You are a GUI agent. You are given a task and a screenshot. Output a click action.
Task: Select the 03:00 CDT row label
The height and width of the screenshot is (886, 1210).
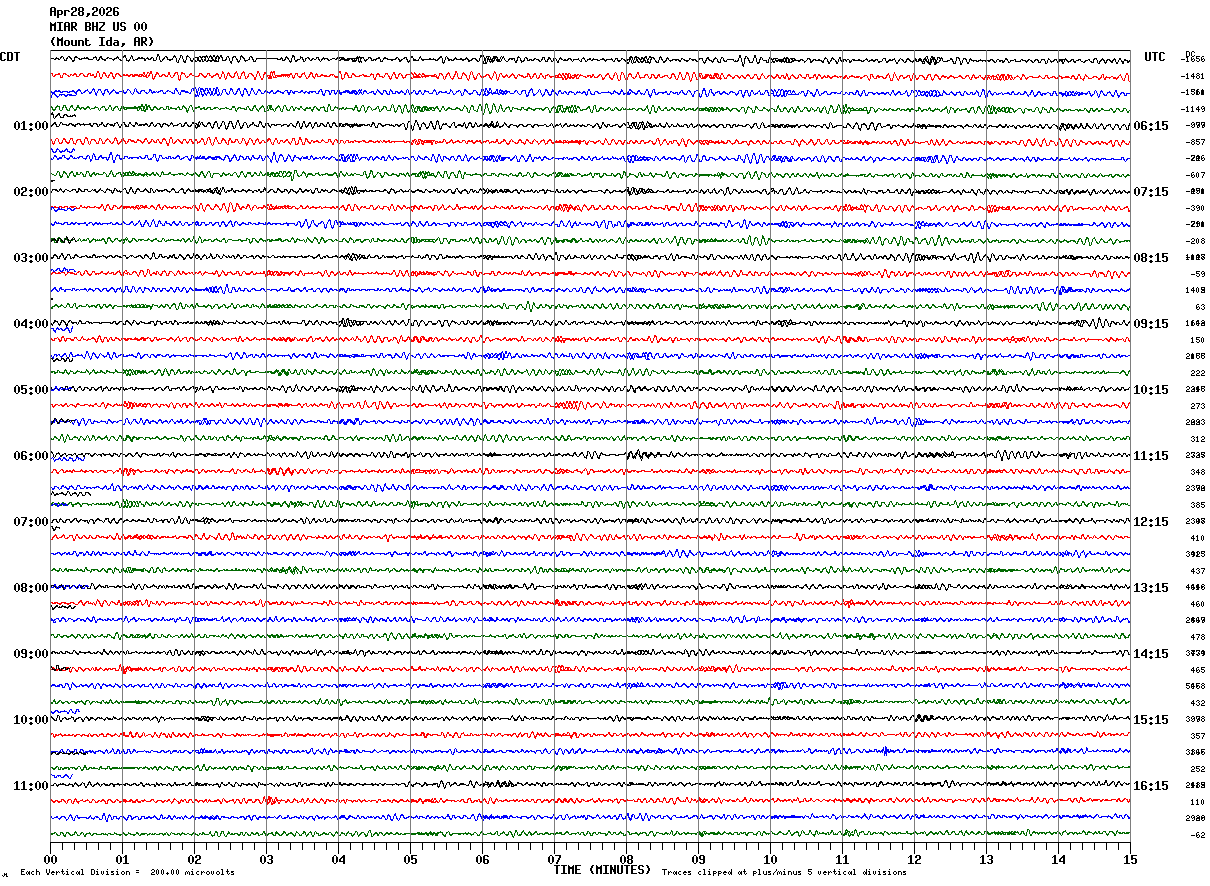click(x=30, y=258)
